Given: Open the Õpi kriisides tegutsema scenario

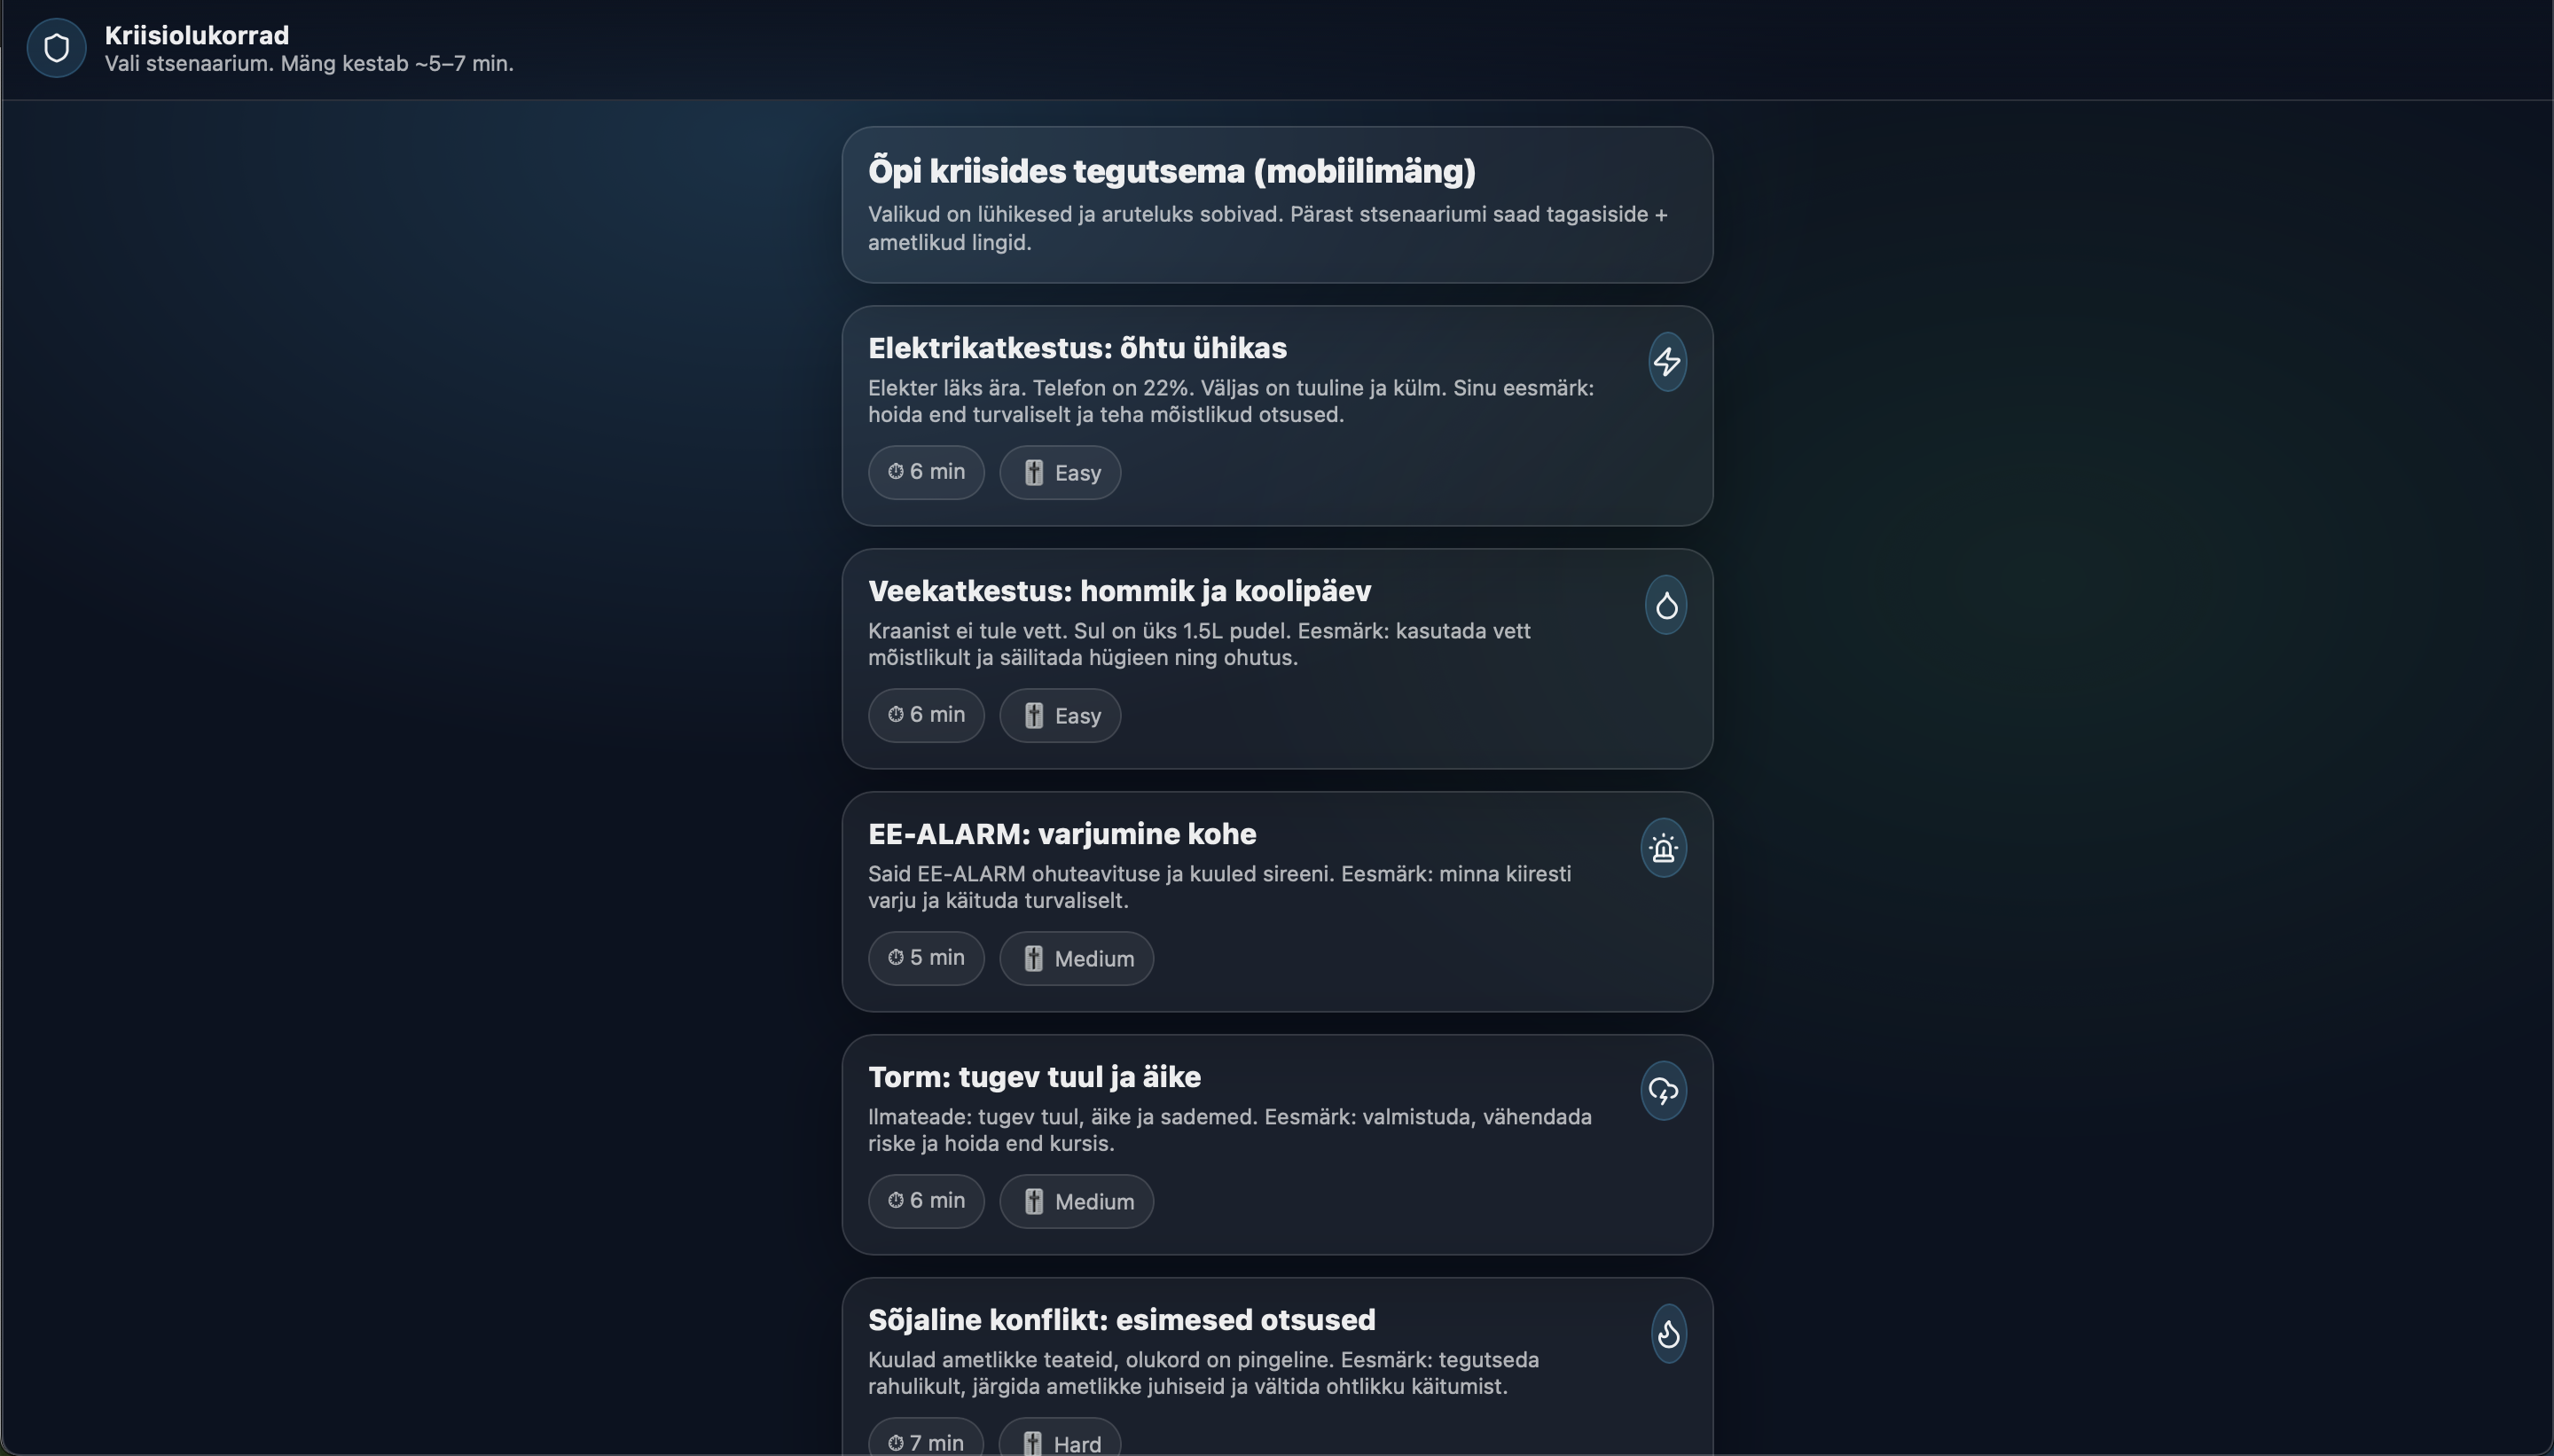Looking at the screenshot, I should (1276, 204).
